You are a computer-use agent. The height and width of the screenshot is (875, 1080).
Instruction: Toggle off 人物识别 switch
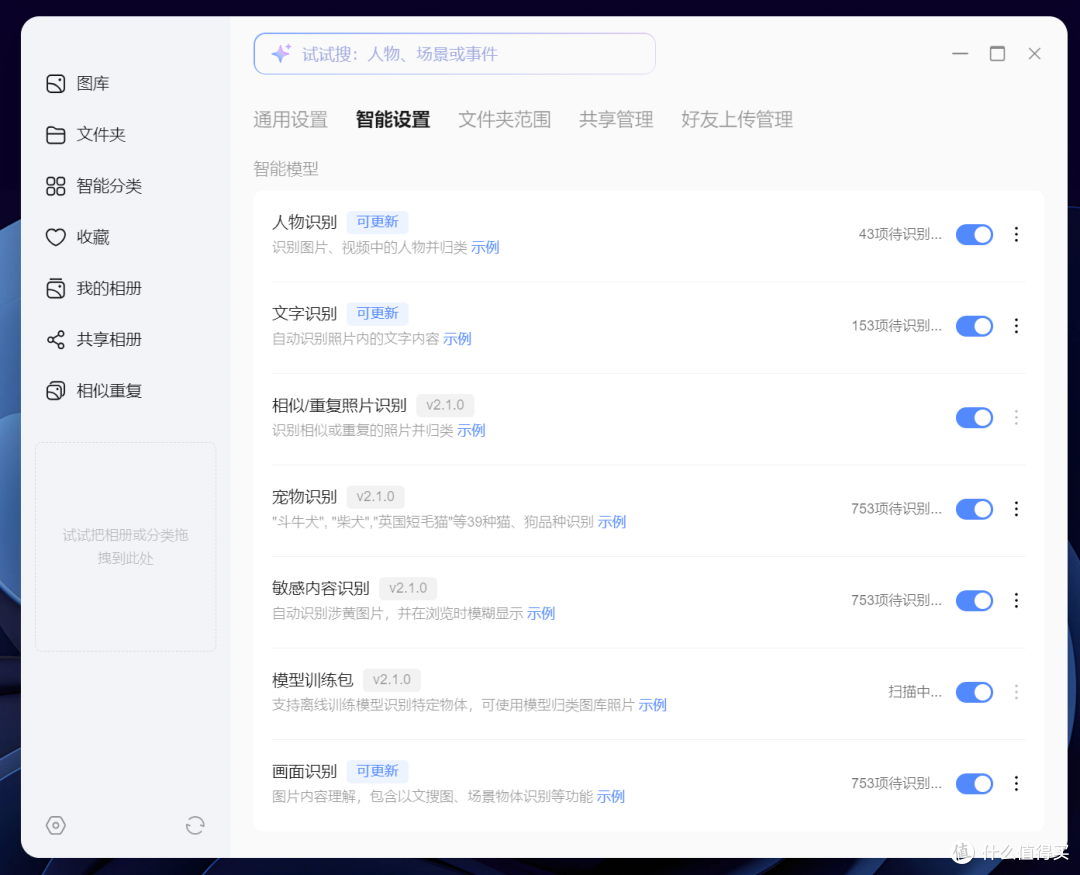pos(974,234)
